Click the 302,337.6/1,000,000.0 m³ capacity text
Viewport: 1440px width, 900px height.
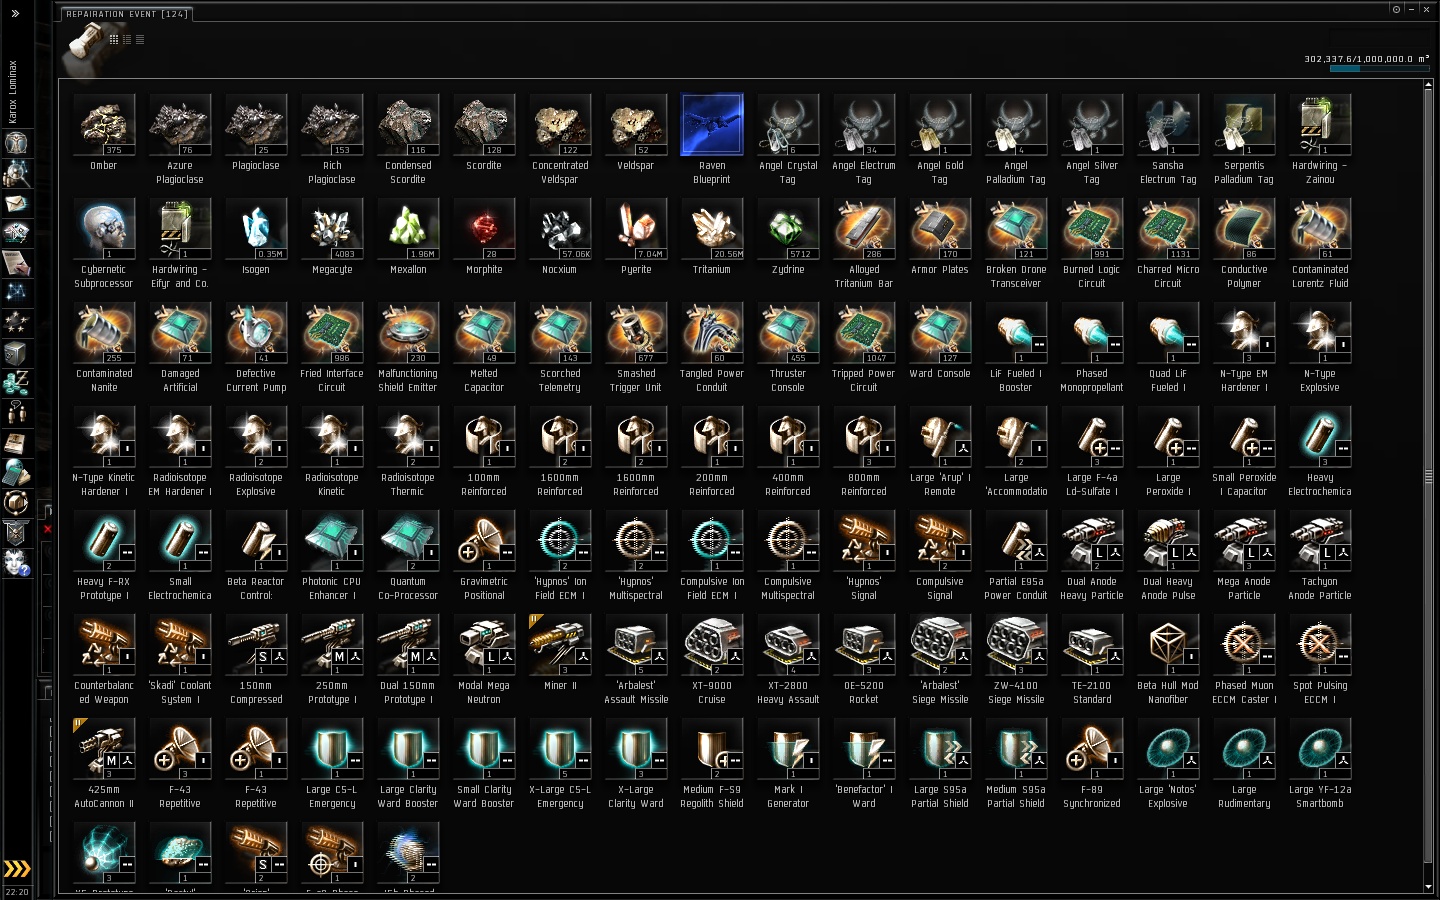[1367, 59]
